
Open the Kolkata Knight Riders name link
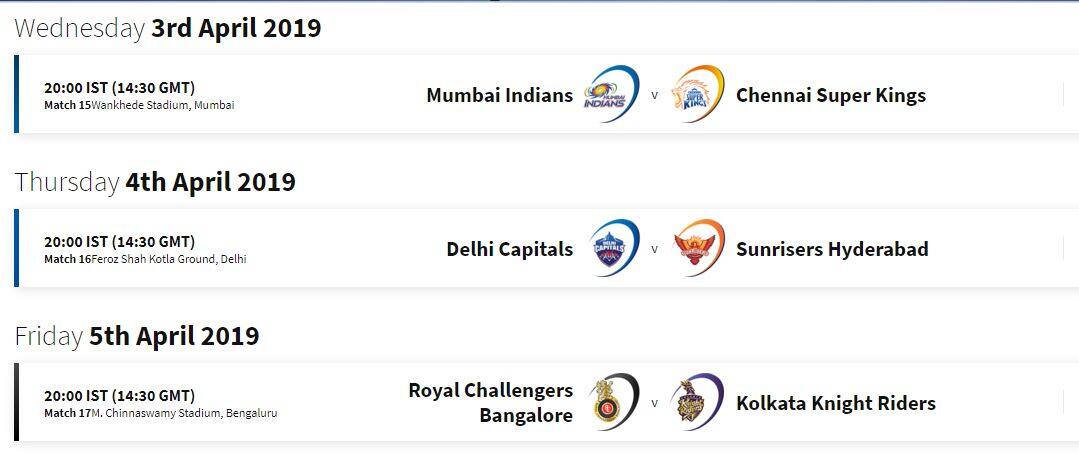tap(835, 403)
